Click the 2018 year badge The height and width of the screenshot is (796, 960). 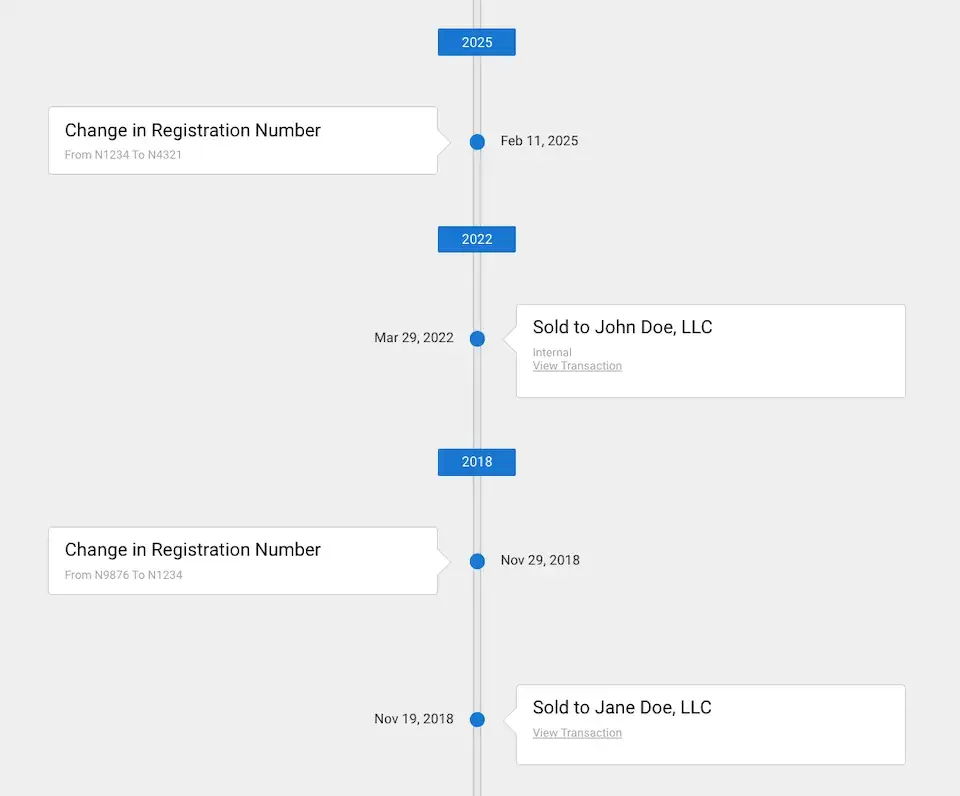477,462
